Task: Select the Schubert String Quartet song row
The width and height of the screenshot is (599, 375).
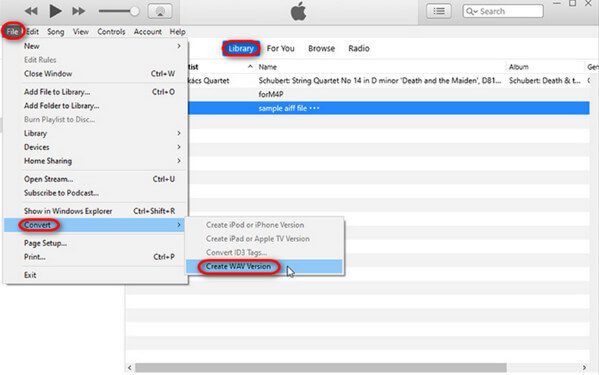Action: [x=389, y=81]
